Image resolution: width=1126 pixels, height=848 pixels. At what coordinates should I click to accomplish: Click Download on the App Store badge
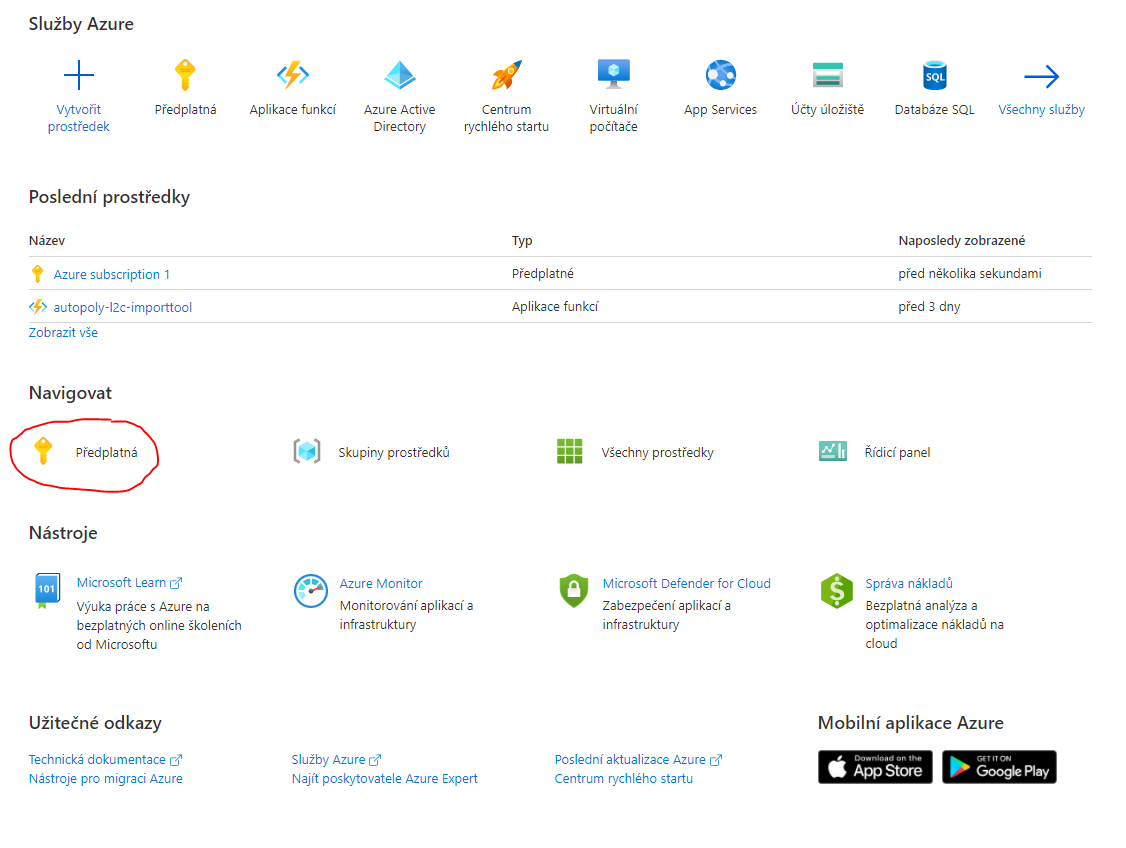point(875,767)
